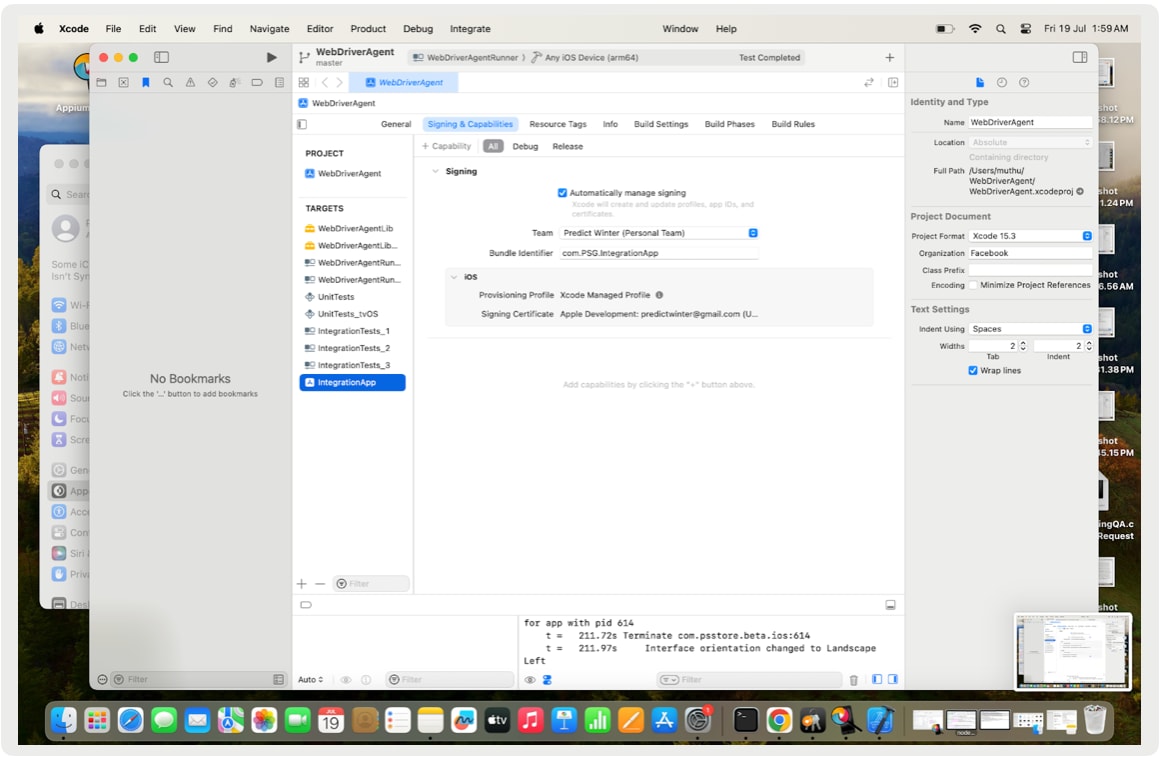This screenshot has width=1163, height=758.
Task: Select the Bookmark navigator icon
Action: pos(146,83)
